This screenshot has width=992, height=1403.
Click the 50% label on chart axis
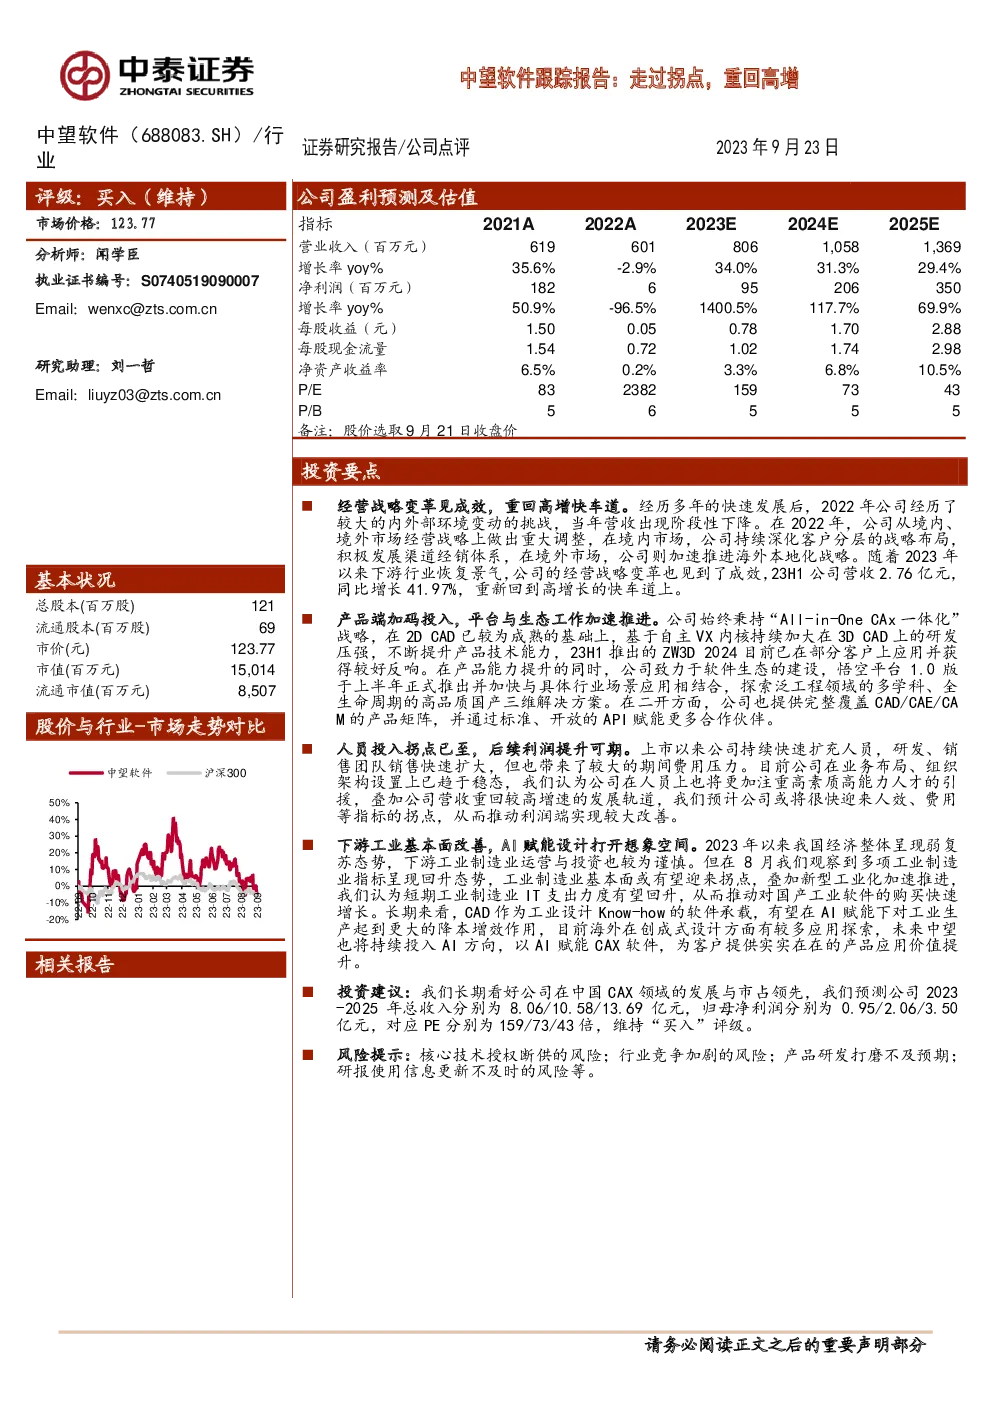(x=59, y=803)
